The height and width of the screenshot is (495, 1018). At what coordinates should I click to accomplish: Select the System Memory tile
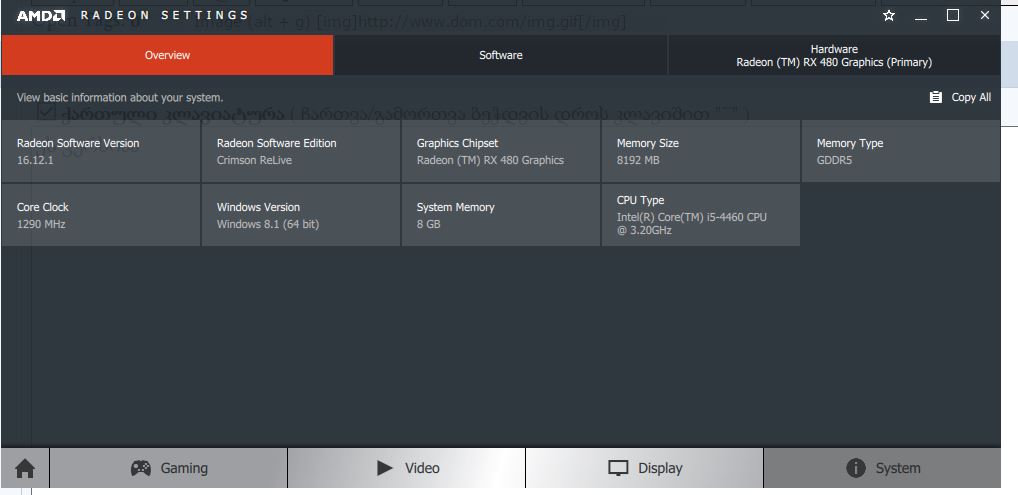tap(501, 215)
